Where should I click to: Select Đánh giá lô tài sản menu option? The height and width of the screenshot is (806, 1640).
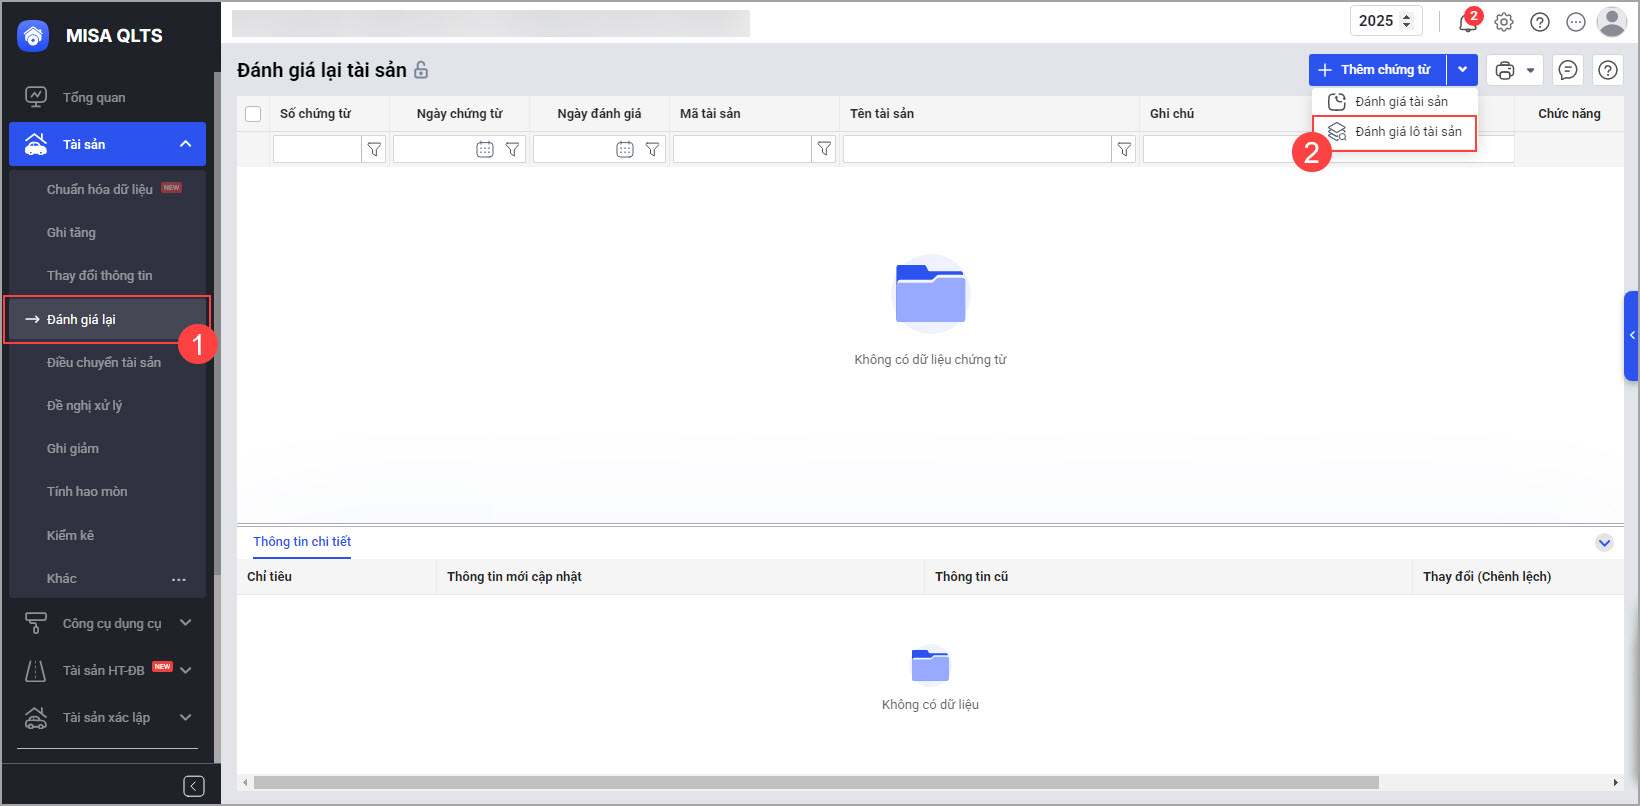pos(1395,132)
